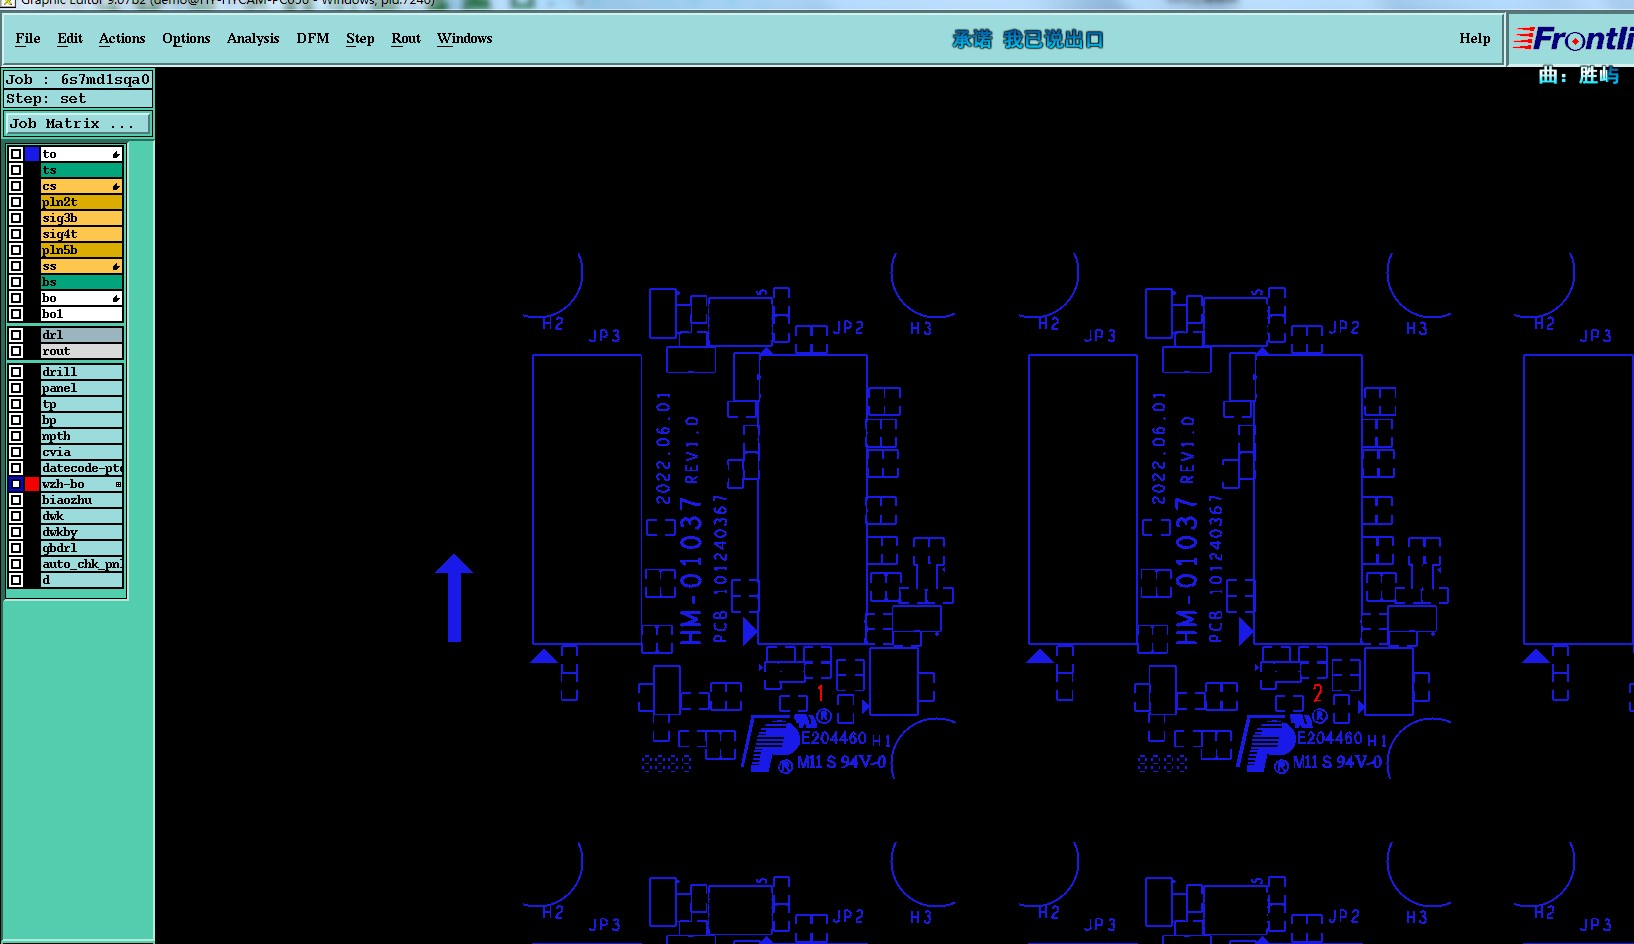Screen dimensions: 1634x944
Task: Open the Rout menu
Action: [x=406, y=38]
